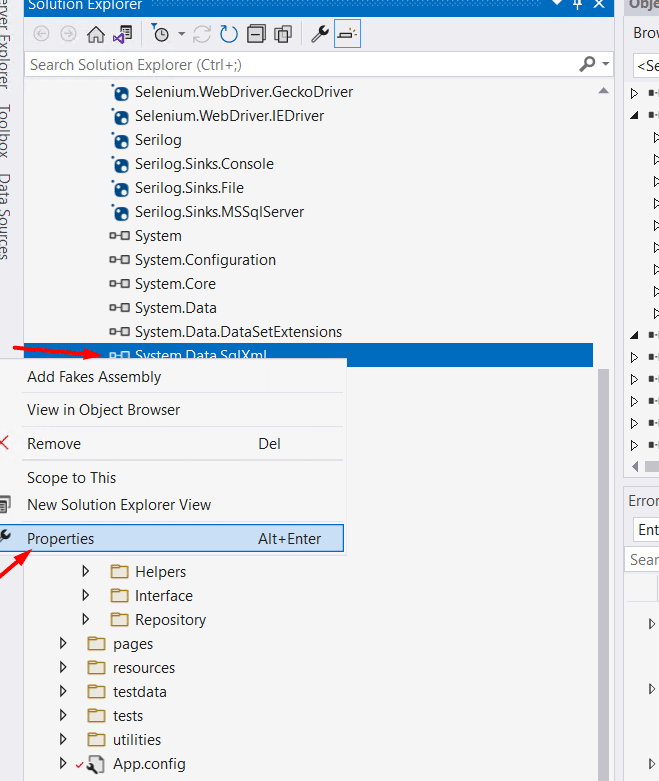659x781 pixels.
Task: Select the System.Core reference
Action: [x=175, y=284]
